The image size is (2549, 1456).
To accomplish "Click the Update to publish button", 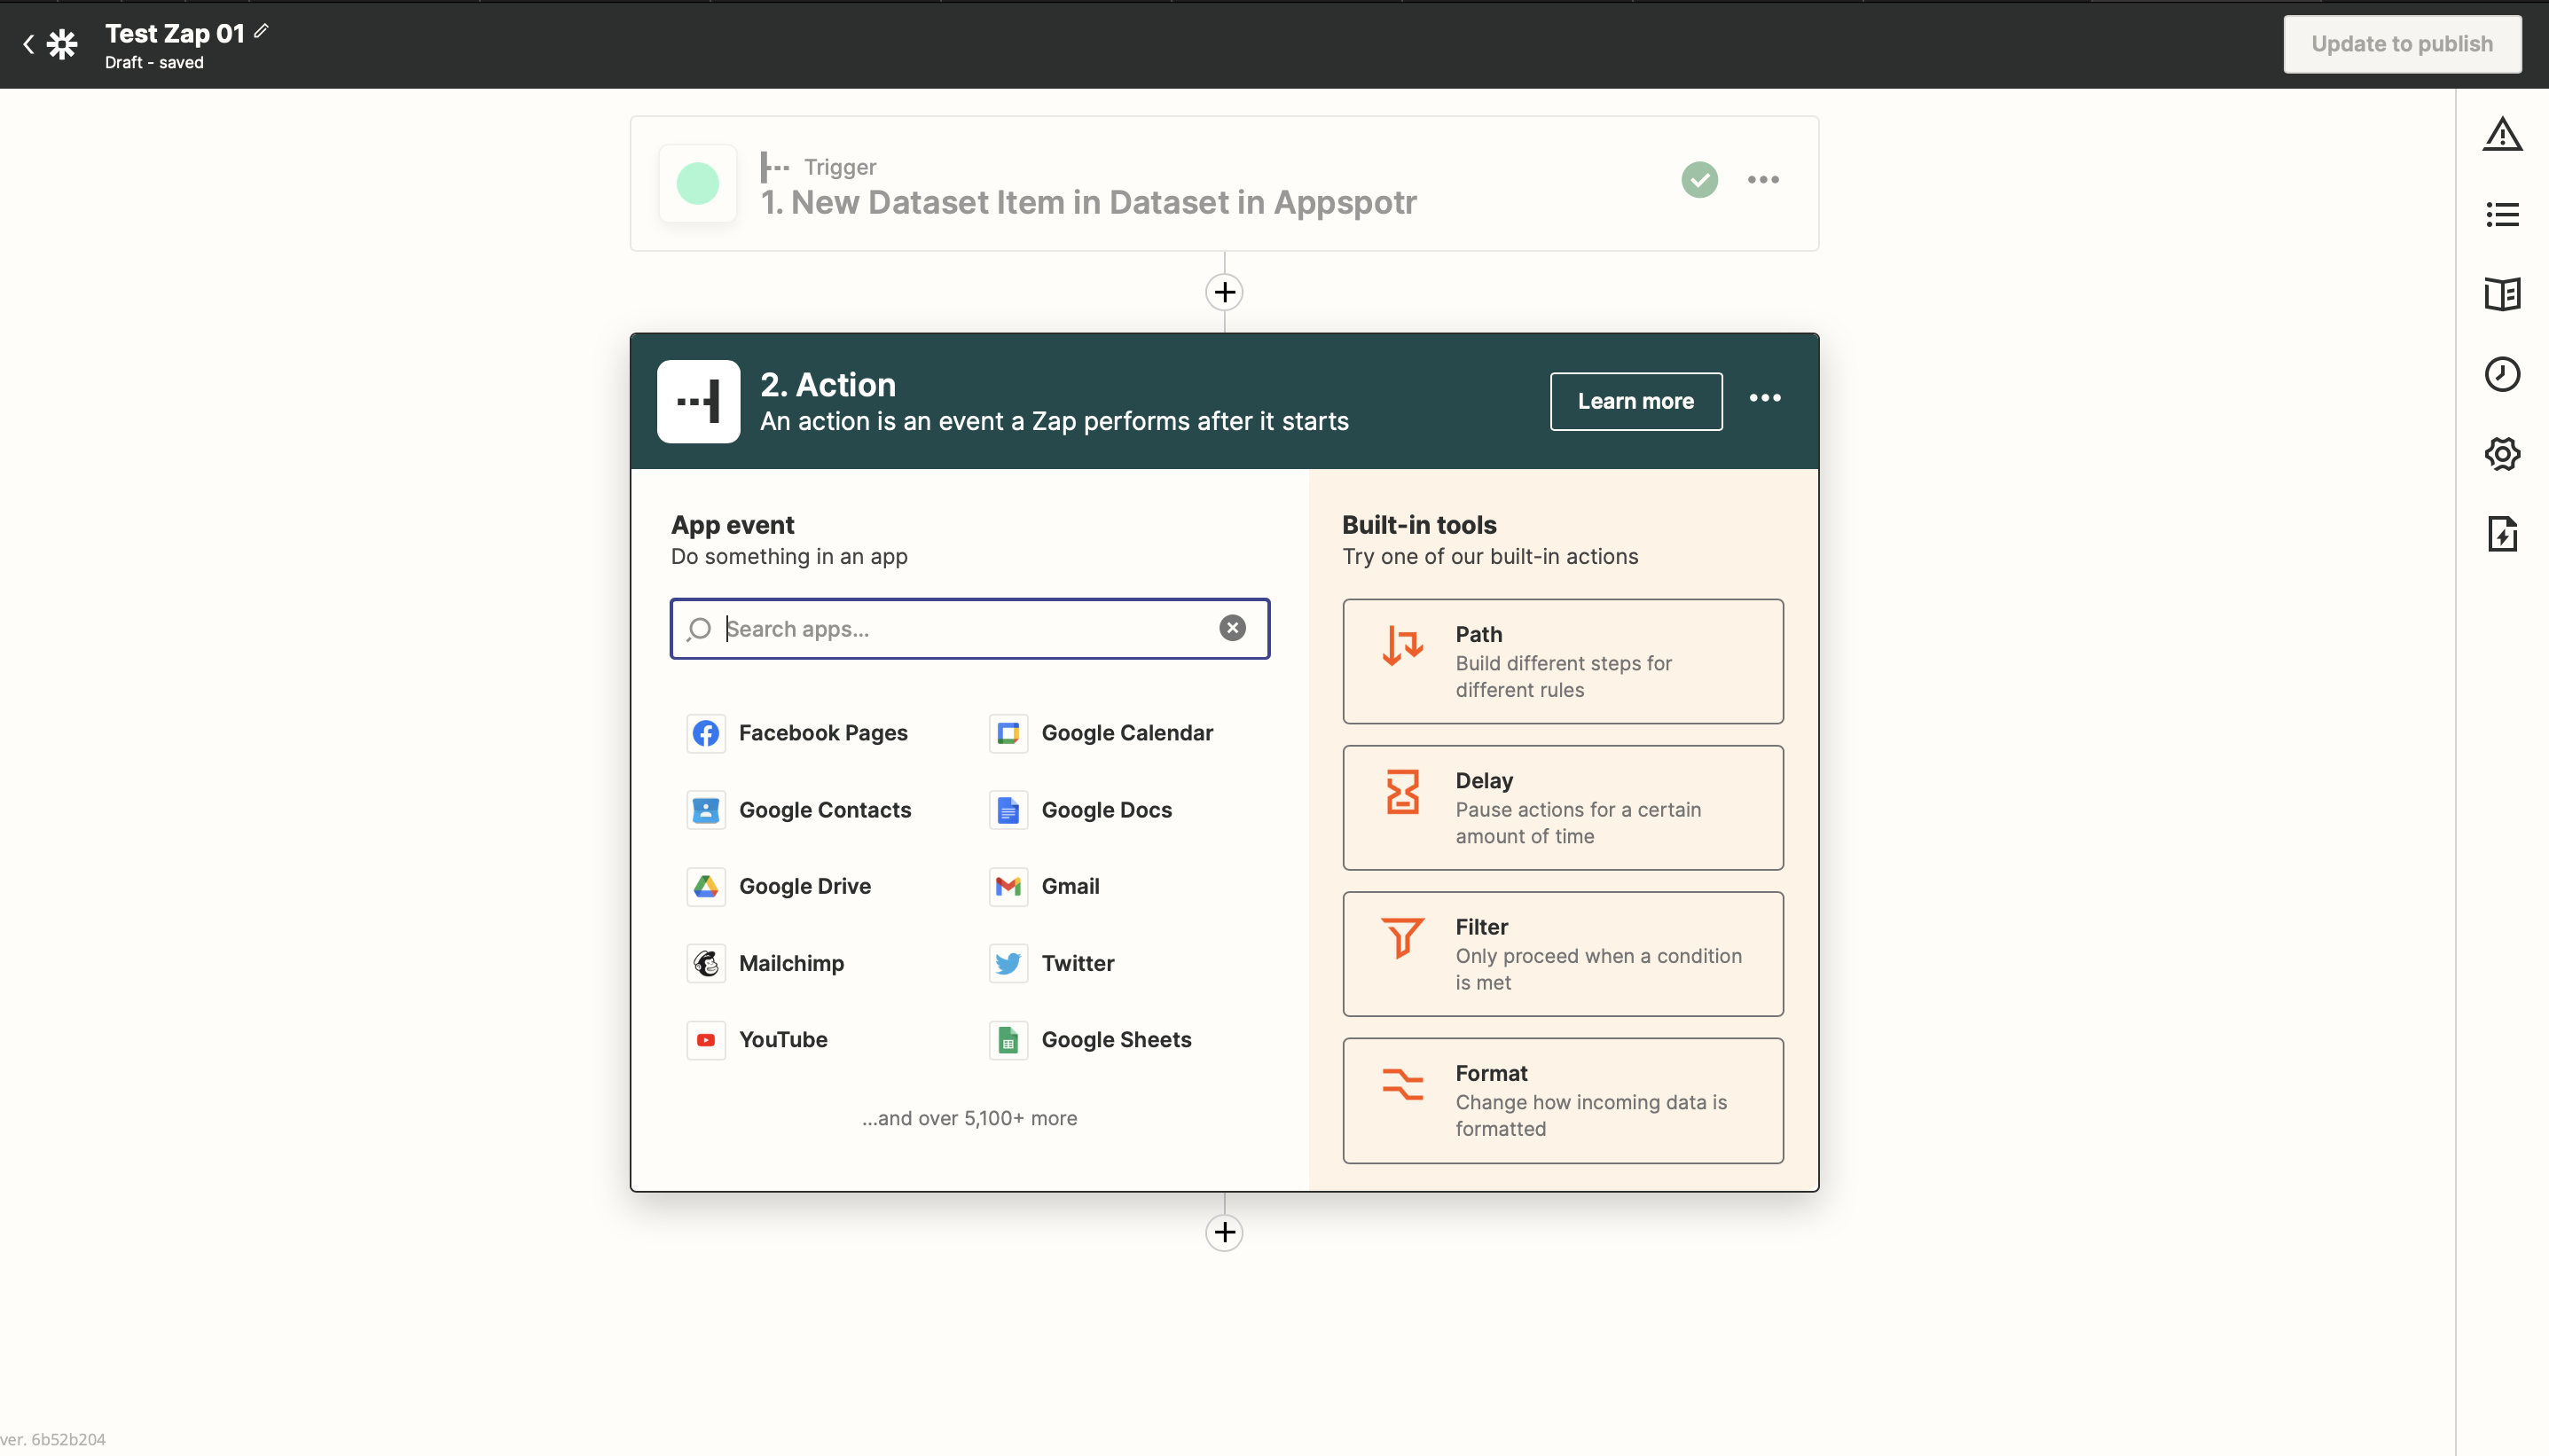I will 2401,44.
